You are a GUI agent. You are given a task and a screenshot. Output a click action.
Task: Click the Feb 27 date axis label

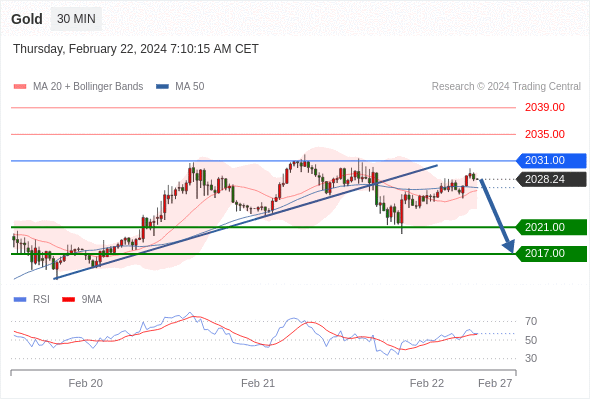coord(495,383)
